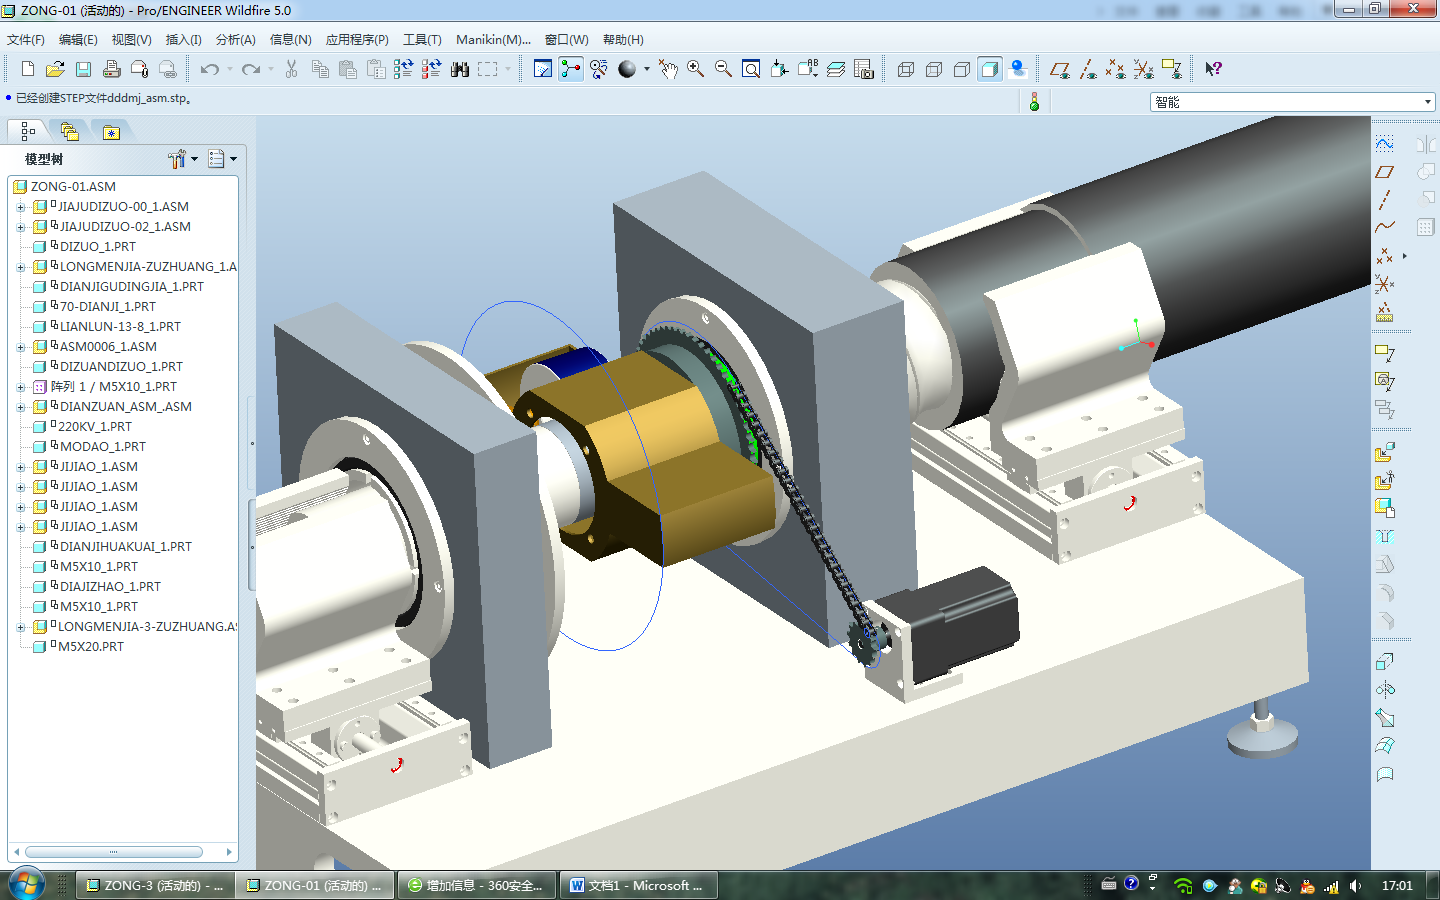Viewport: 1440px width, 900px height.
Task: Open the 智能 search filter dropdown
Action: point(1426,101)
